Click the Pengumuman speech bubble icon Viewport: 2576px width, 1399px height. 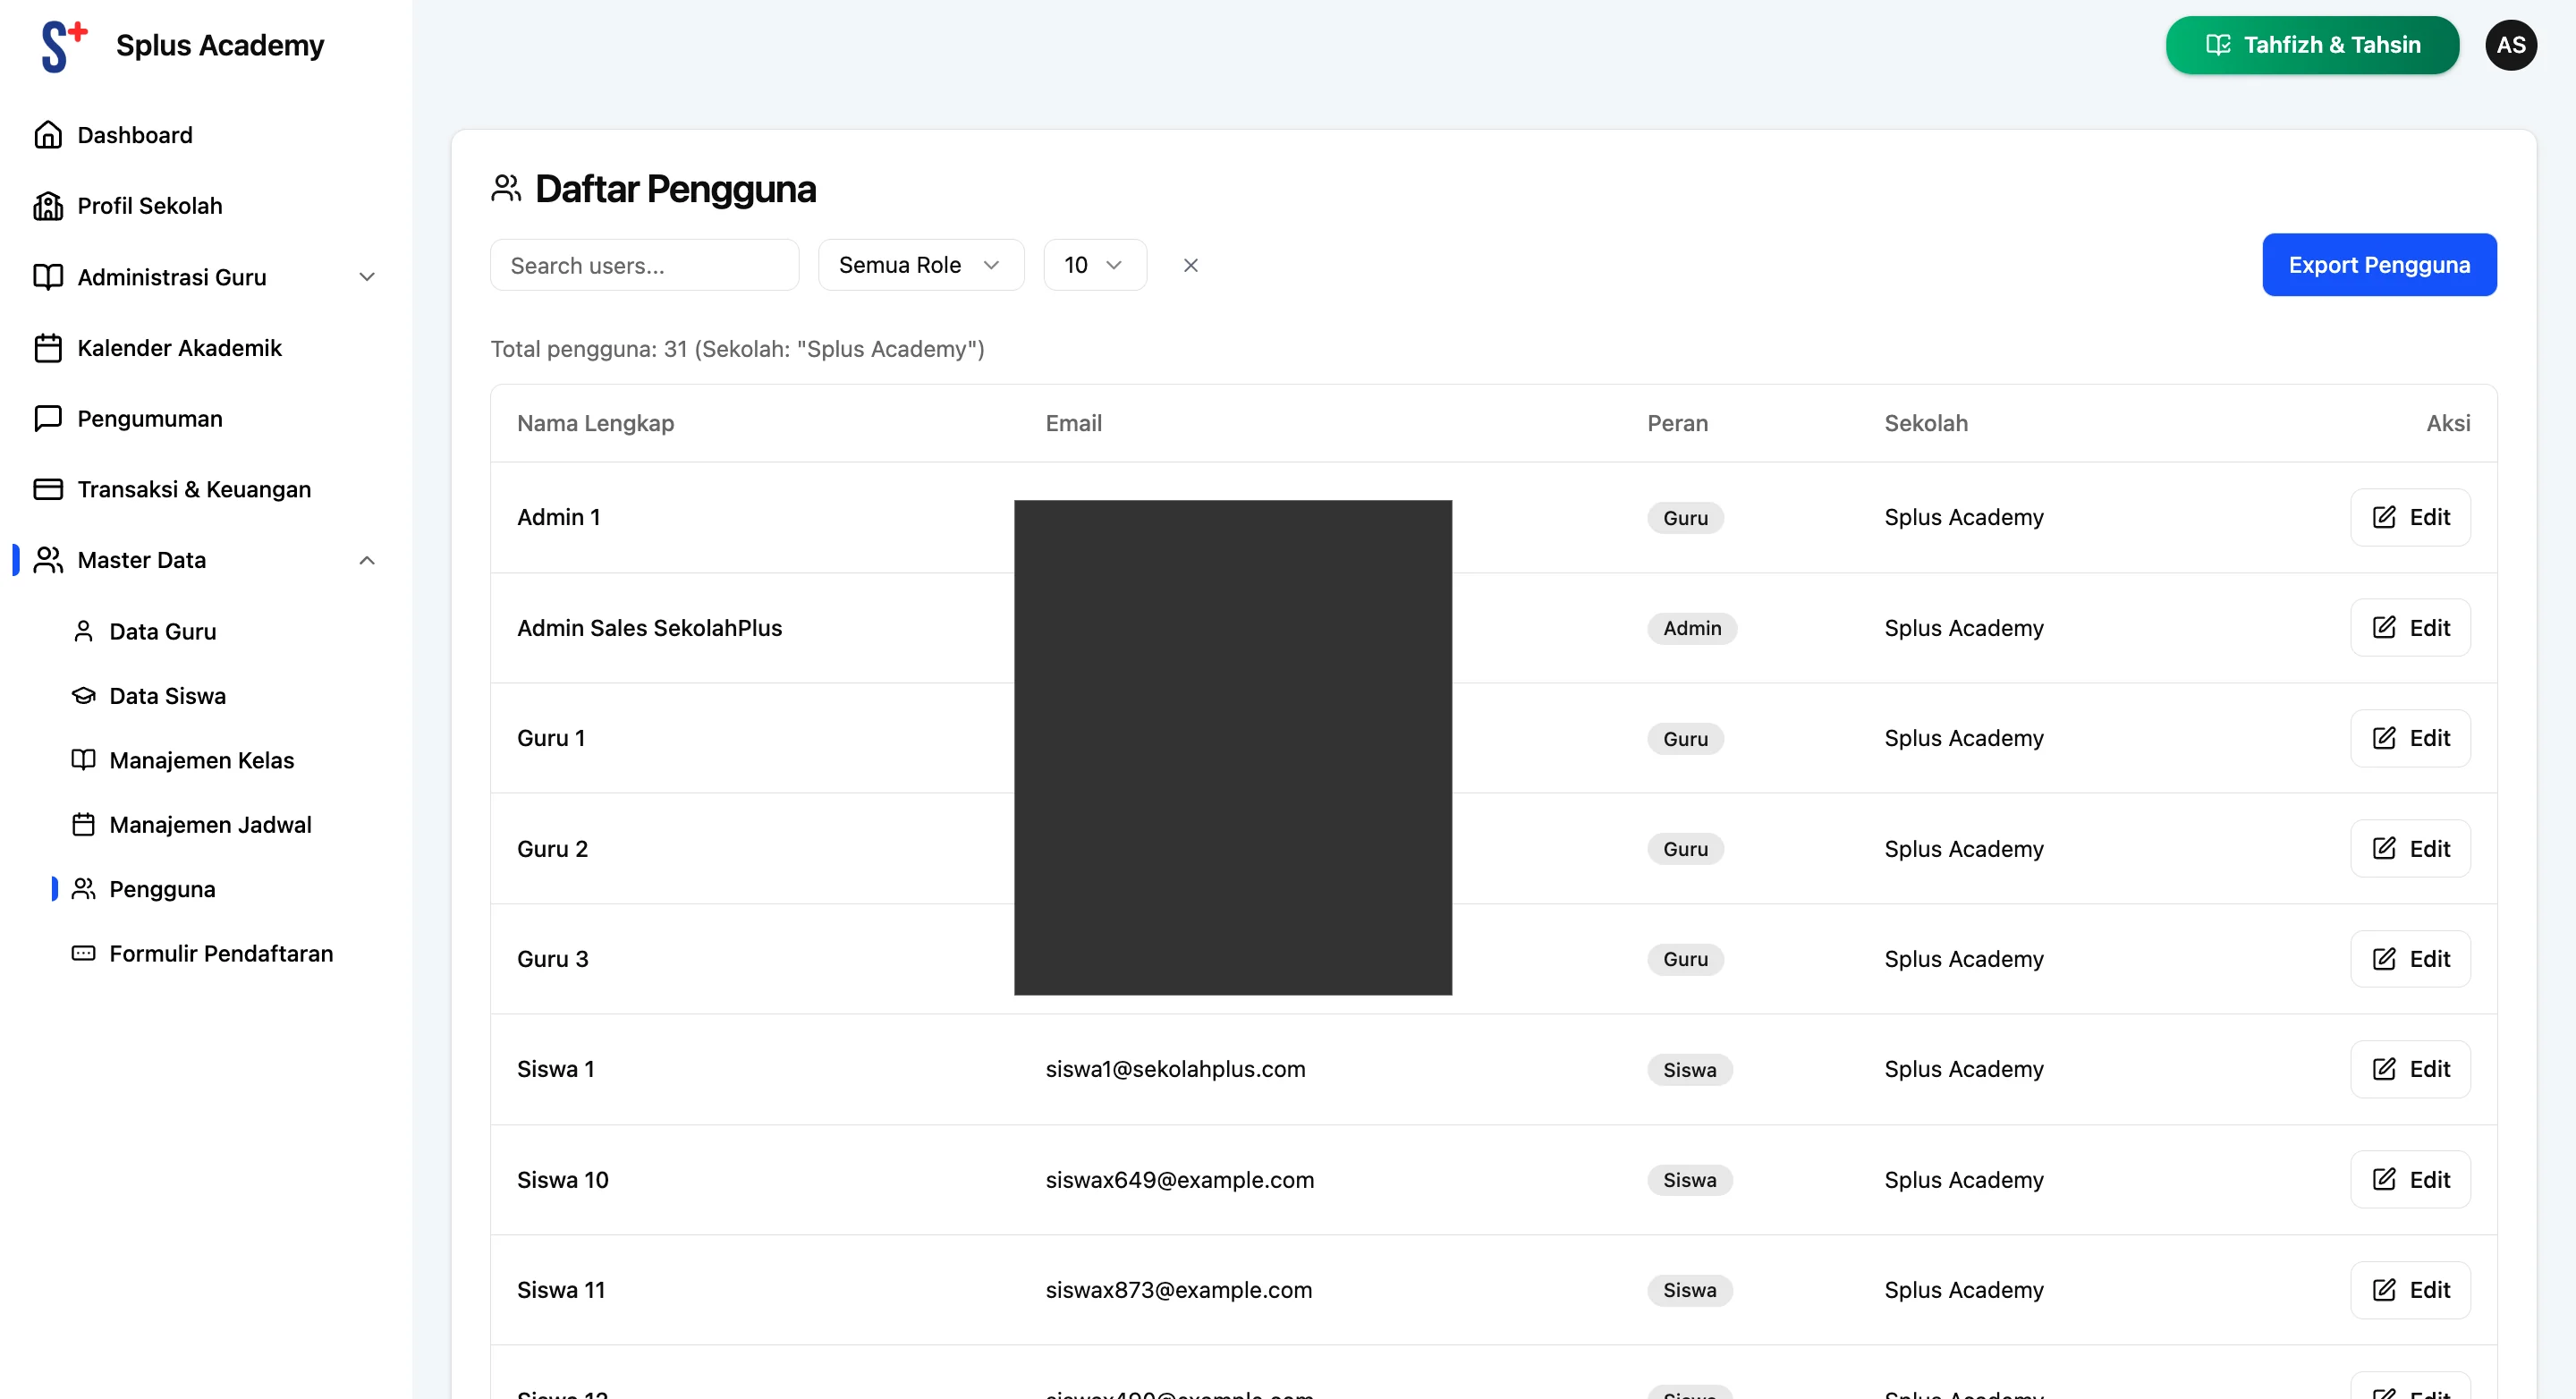pyautogui.click(x=49, y=418)
